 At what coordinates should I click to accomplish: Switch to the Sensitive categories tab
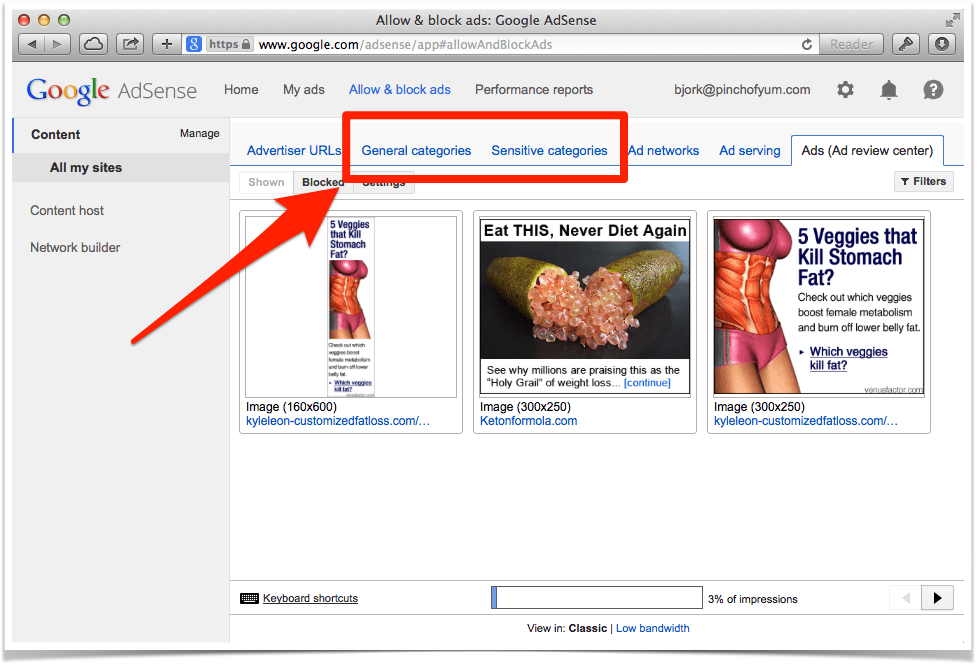(x=549, y=150)
